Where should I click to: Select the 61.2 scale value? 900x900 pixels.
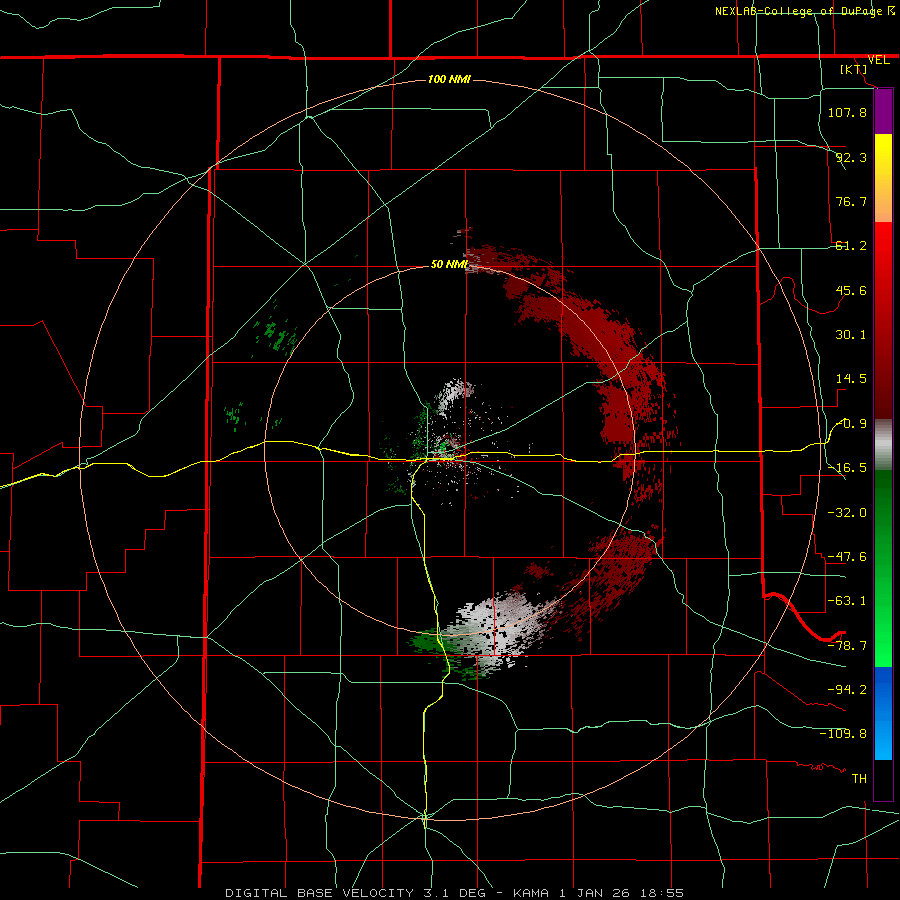[851, 246]
